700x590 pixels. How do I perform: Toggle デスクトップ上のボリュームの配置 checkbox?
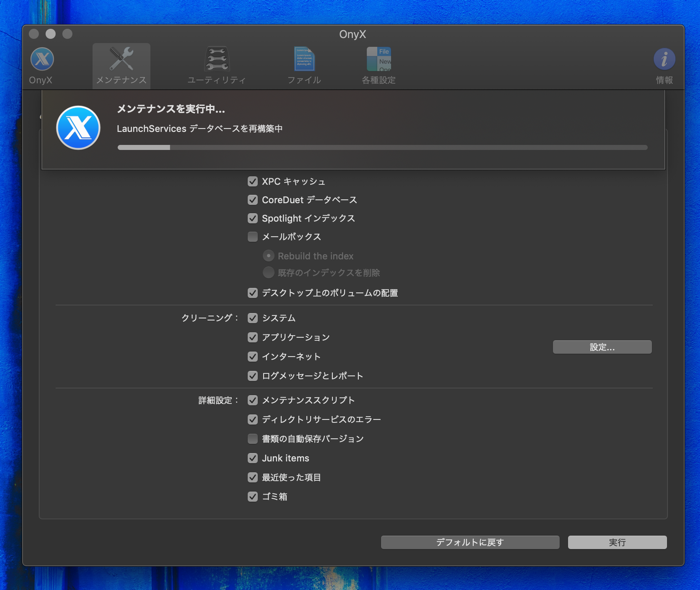point(253,293)
